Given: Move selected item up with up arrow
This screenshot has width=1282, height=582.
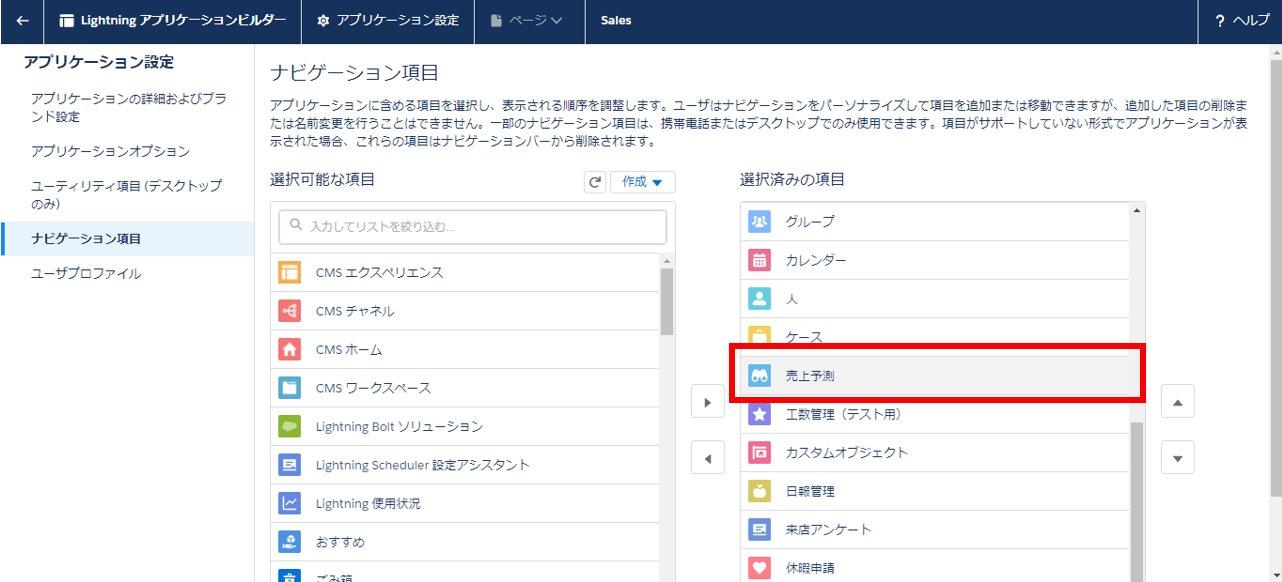Looking at the screenshot, I should tap(1177, 402).
